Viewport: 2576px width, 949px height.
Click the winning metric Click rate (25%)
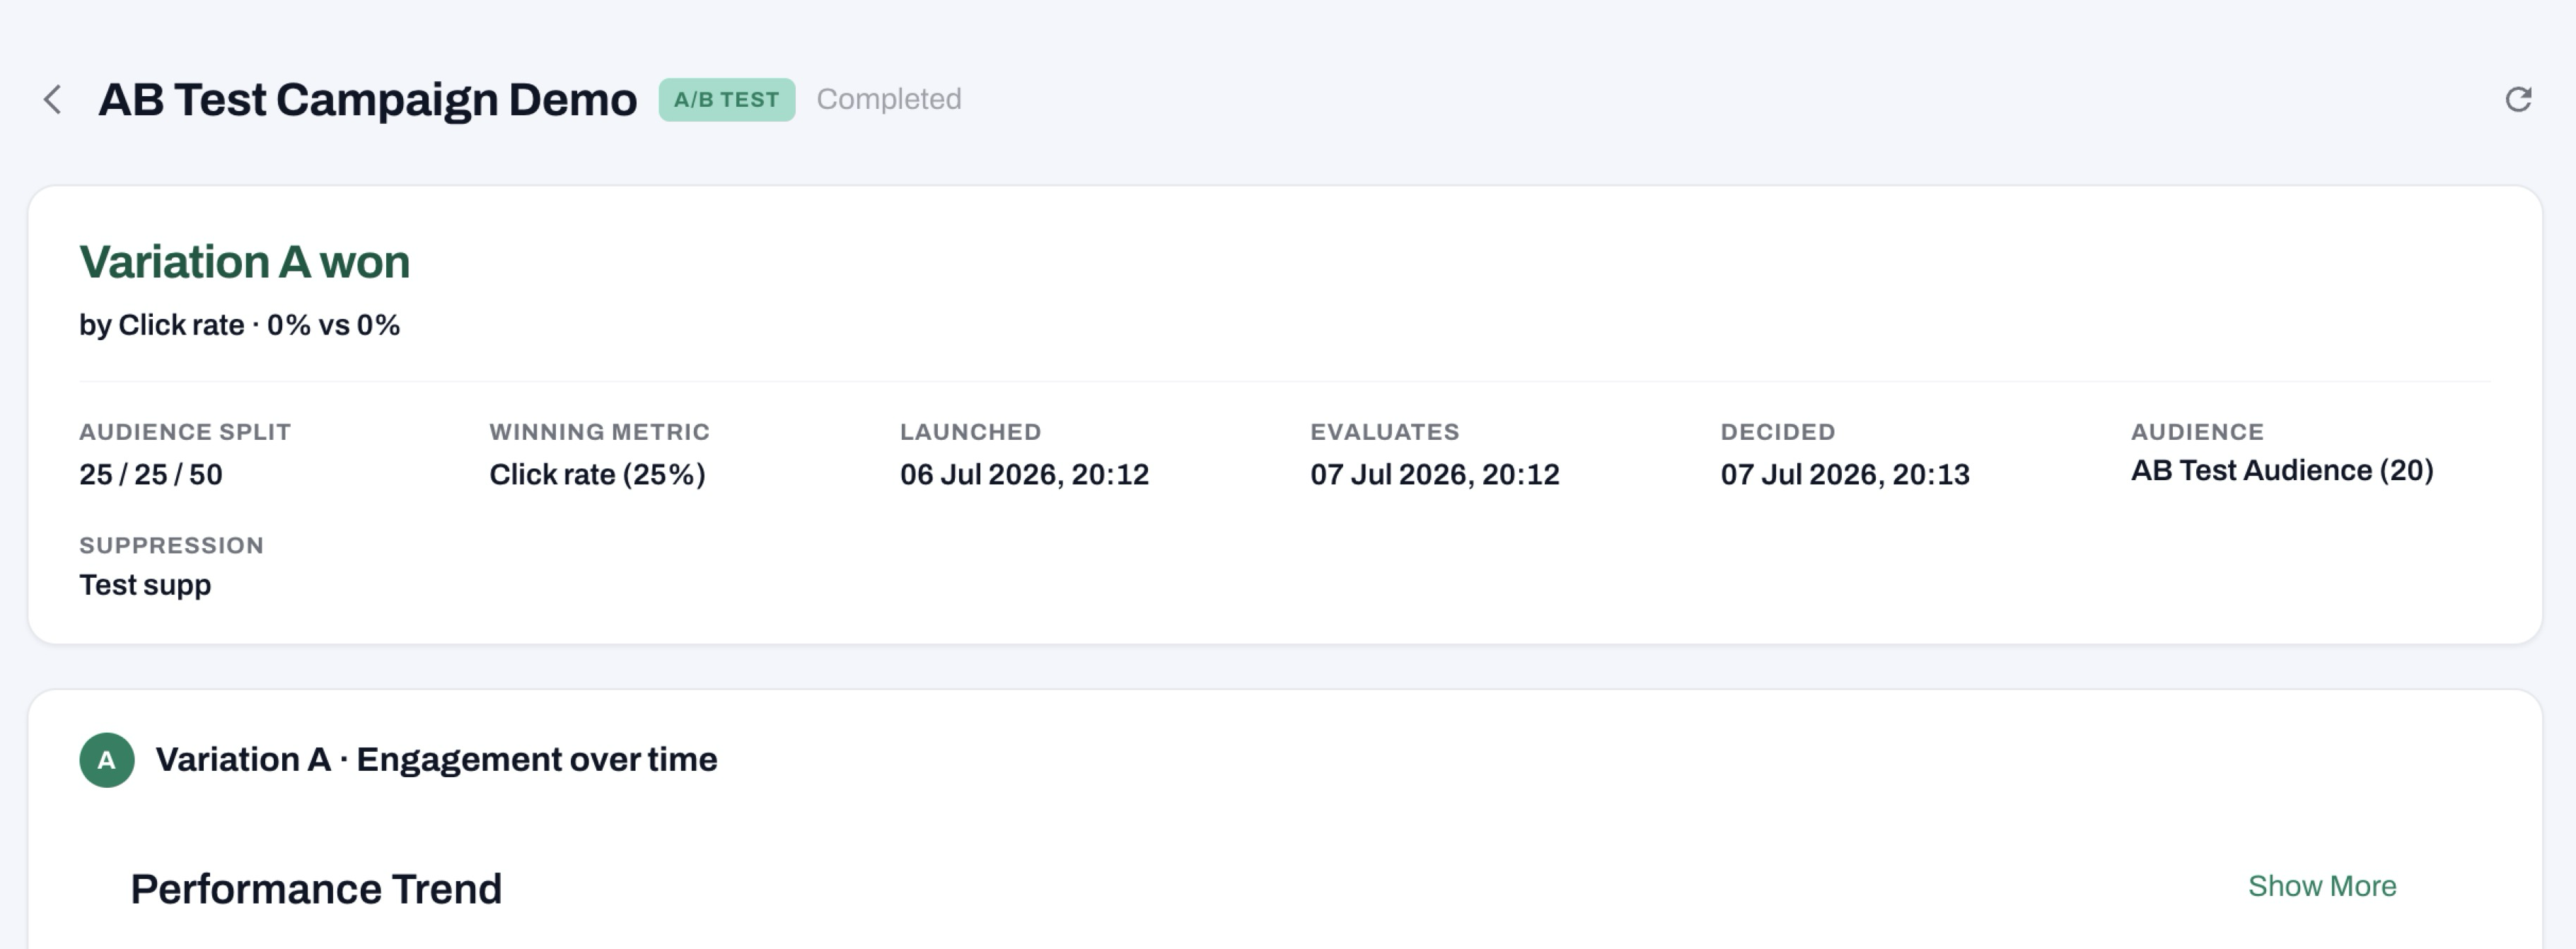click(x=597, y=474)
